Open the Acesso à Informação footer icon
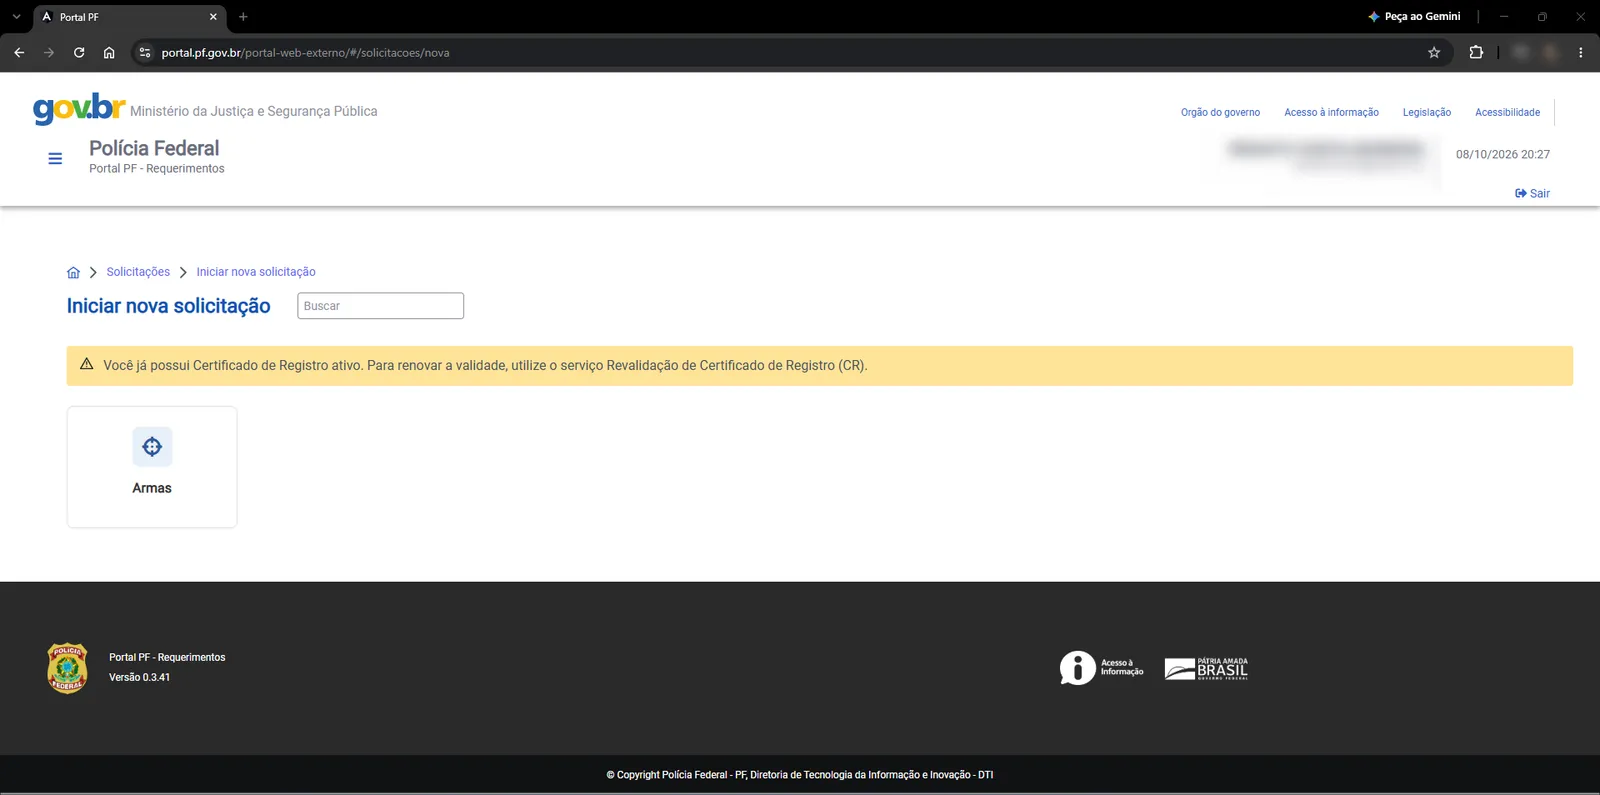The height and width of the screenshot is (795, 1600). point(1101,668)
